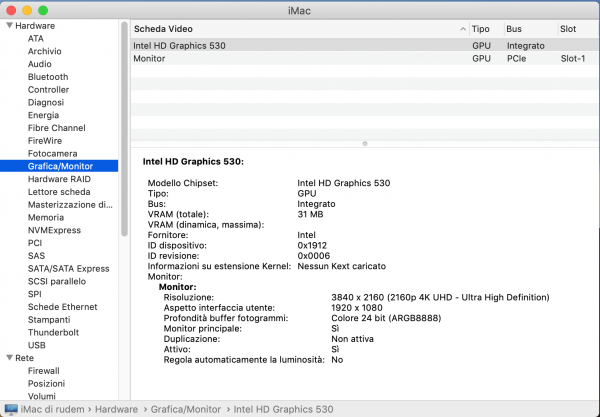Choose NVMExpress from the Hardware list

[x=54, y=230]
